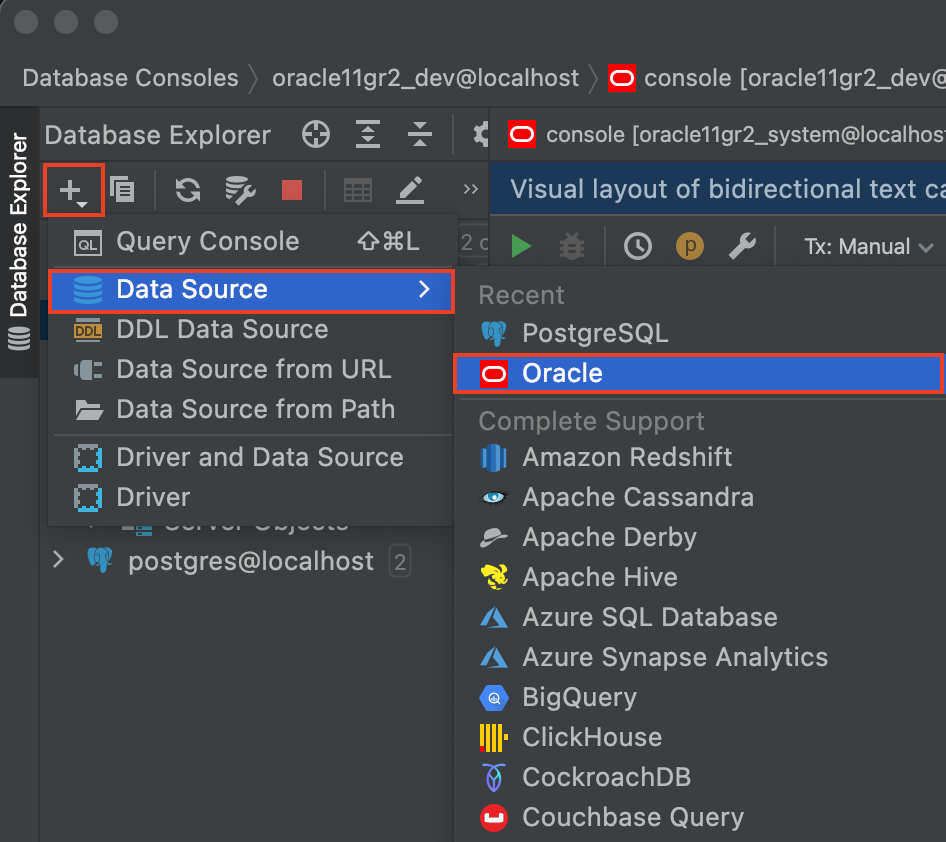The width and height of the screenshot is (946, 842).
Task: Open Database Explorer gear settings
Action: pos(481,134)
